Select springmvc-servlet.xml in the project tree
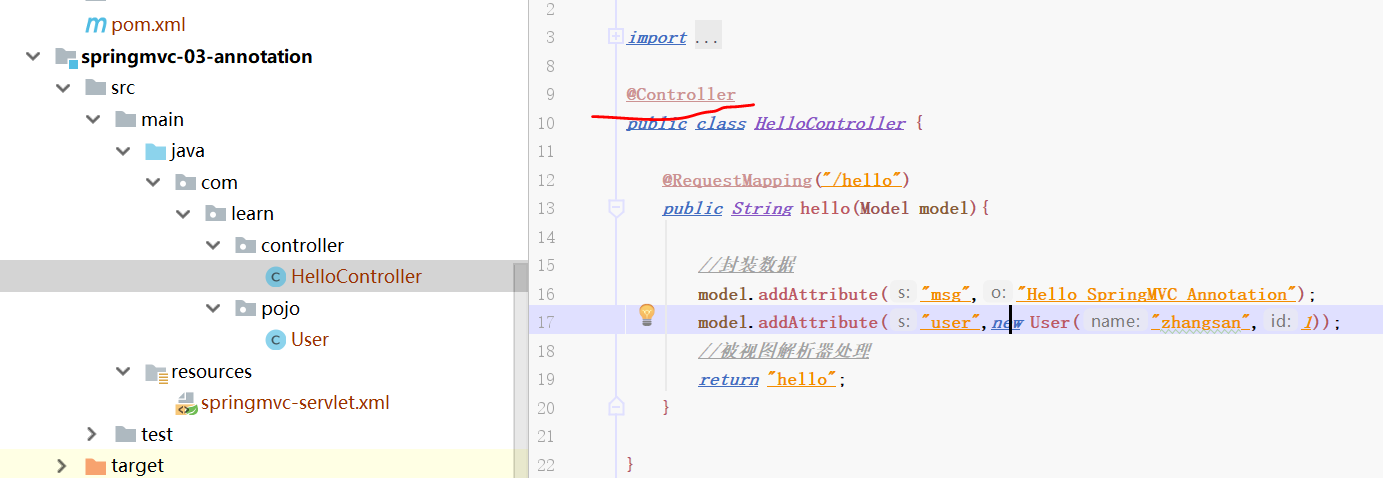The image size is (1383, 478). tap(295, 403)
